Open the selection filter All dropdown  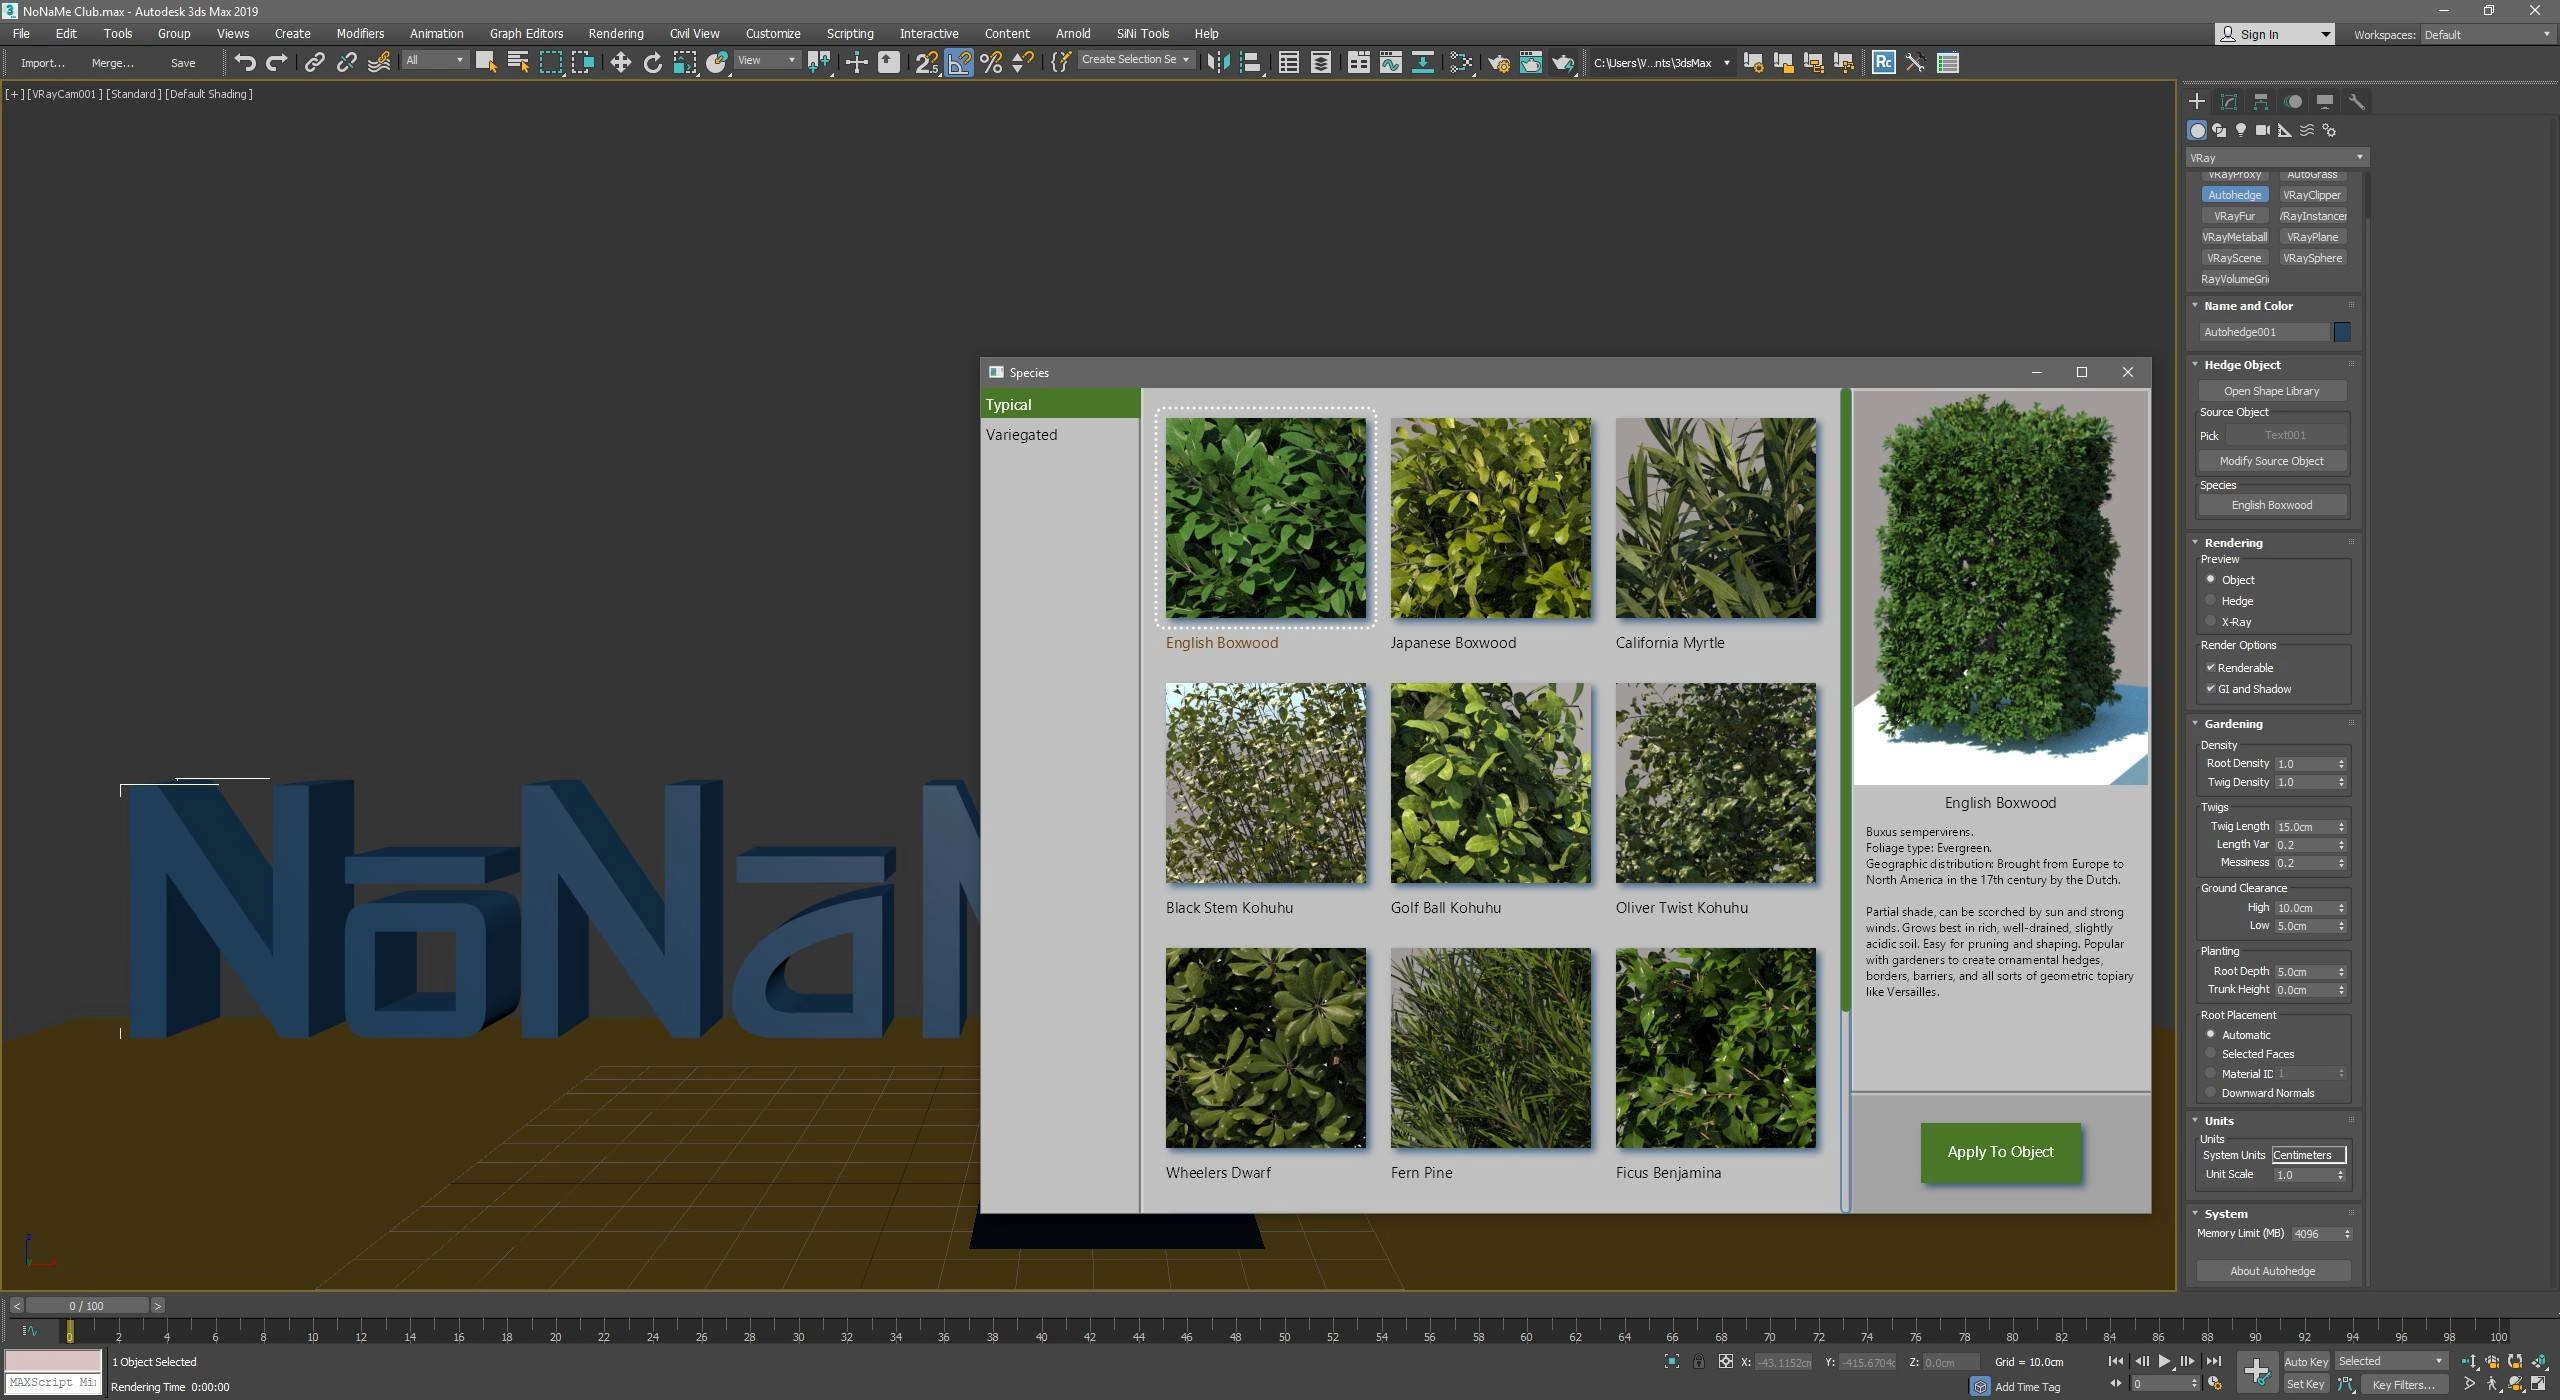click(x=435, y=60)
